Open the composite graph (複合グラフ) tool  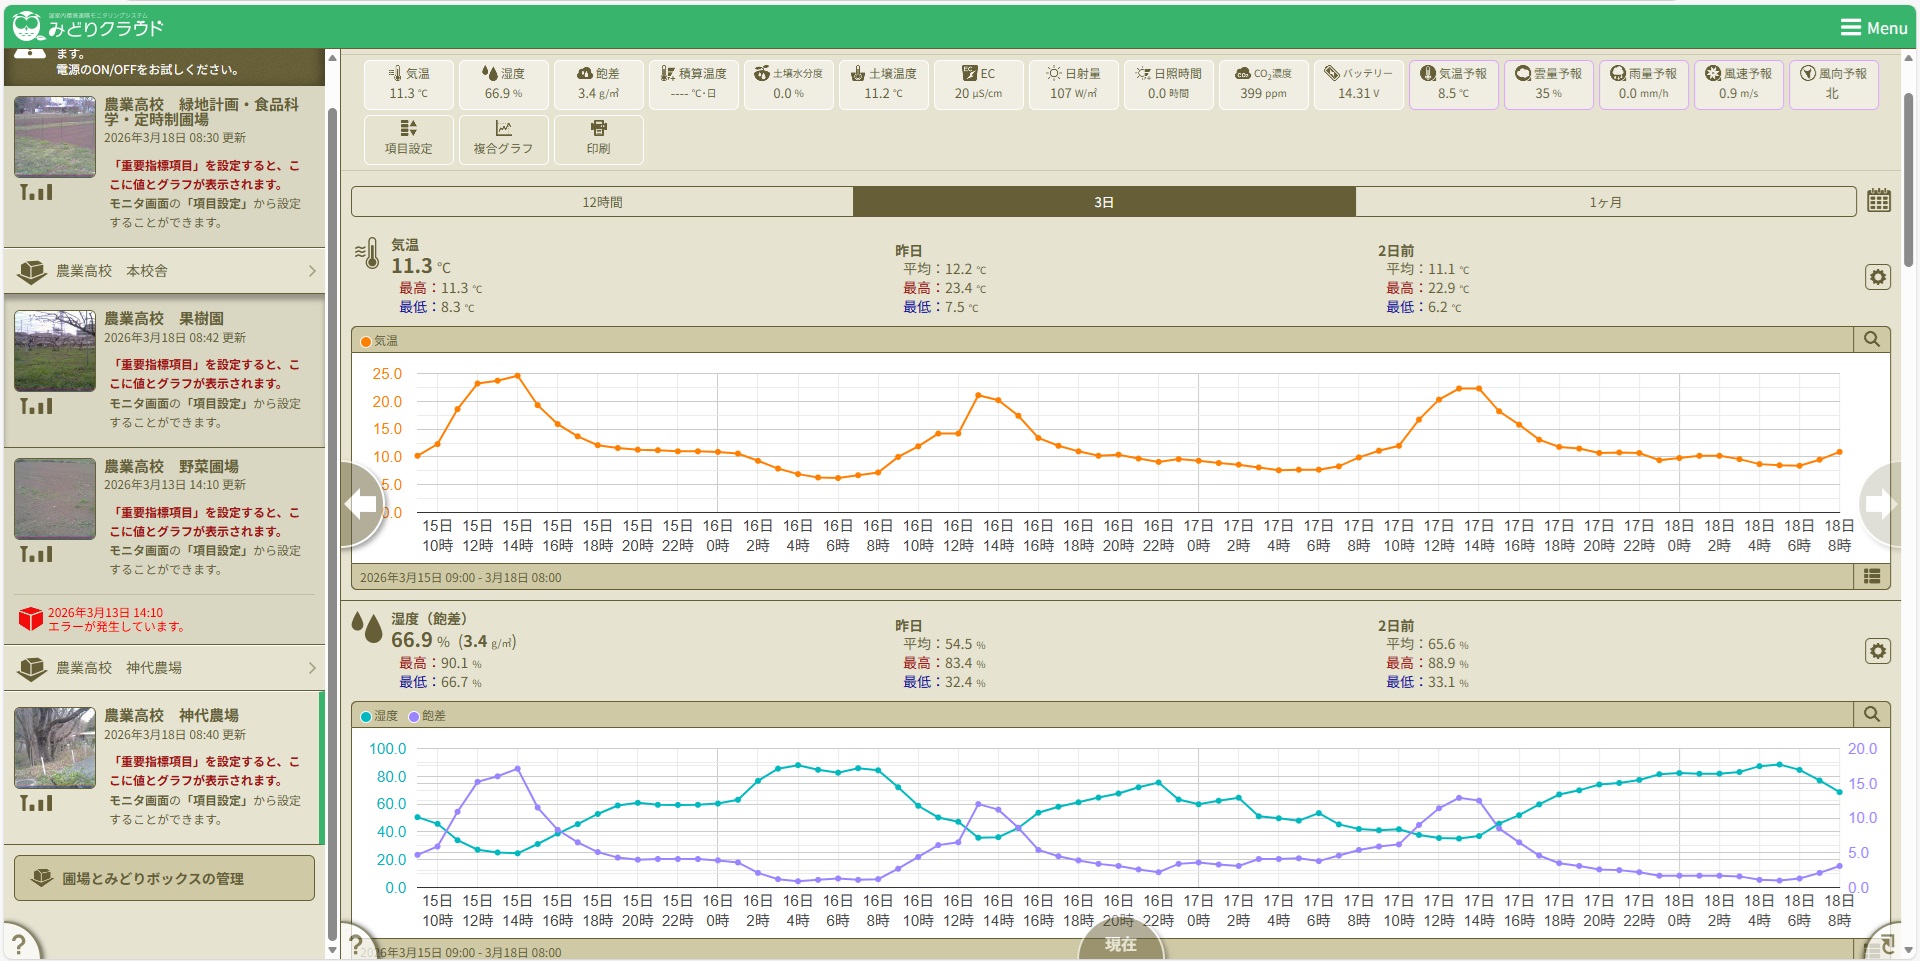pyautogui.click(x=503, y=138)
